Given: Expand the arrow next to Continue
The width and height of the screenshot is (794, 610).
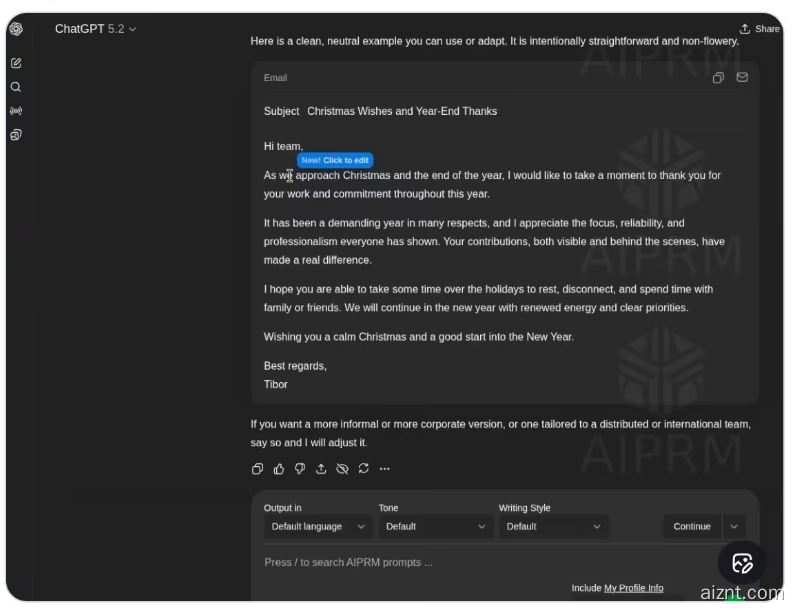Looking at the screenshot, I should [734, 527].
